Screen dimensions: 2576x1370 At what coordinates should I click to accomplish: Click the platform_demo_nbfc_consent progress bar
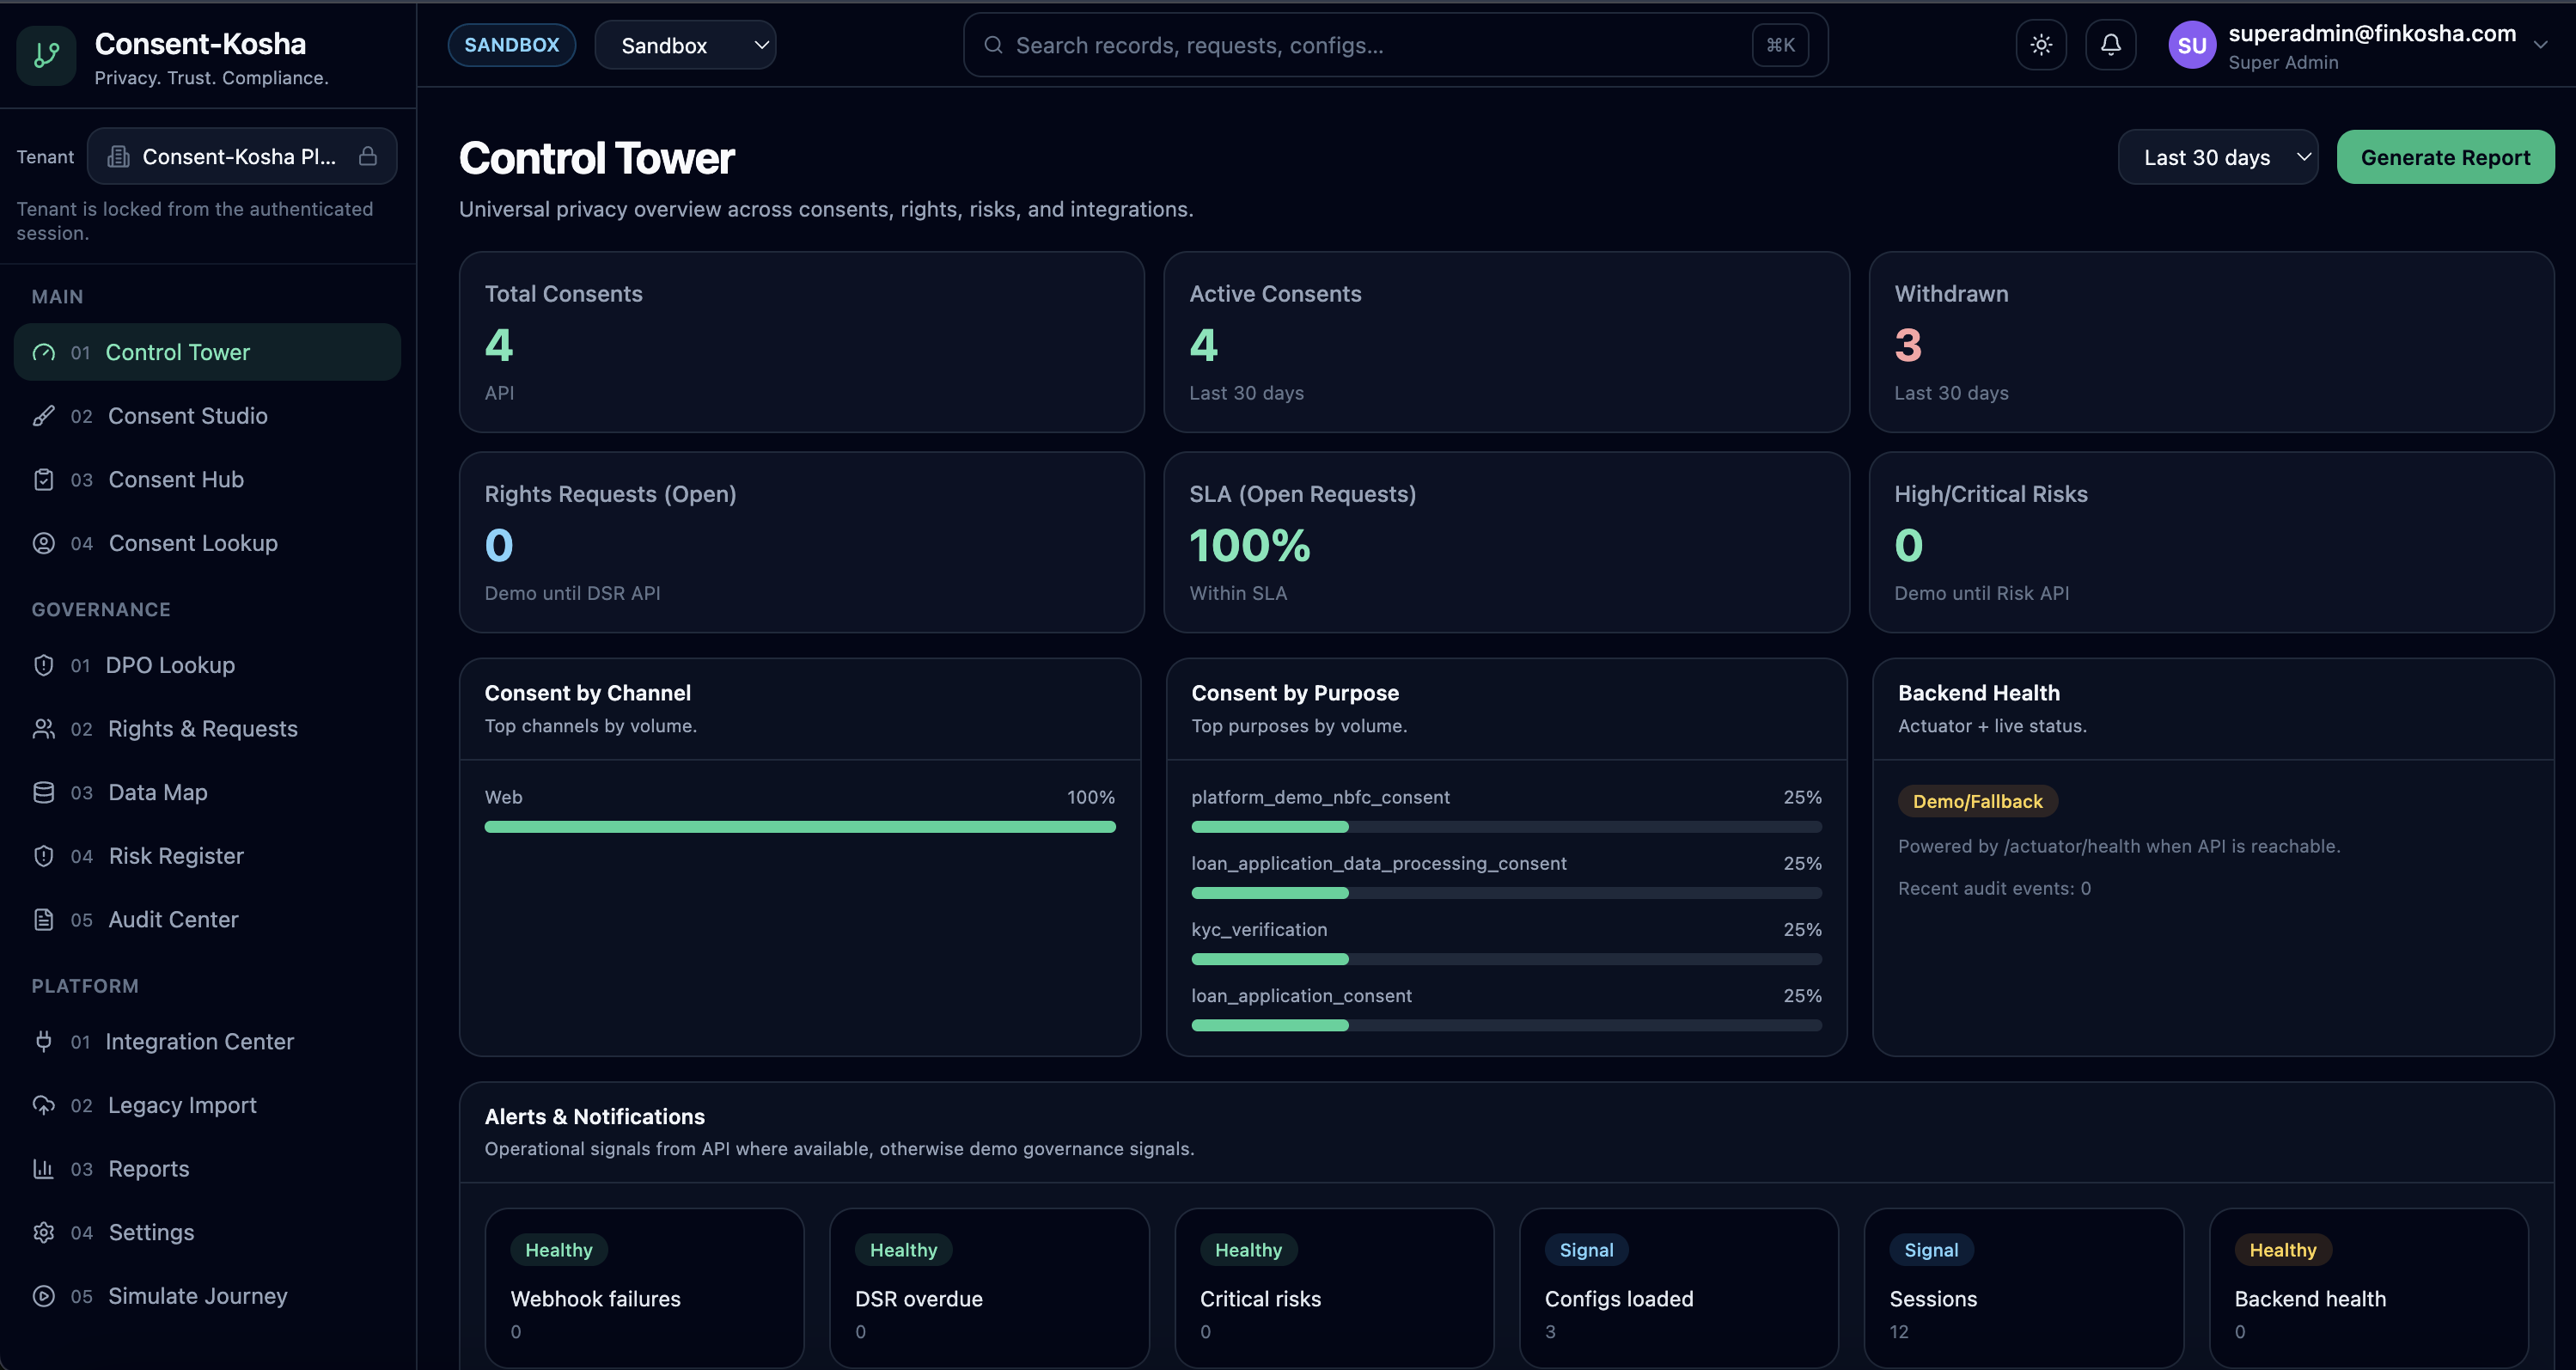[1506, 827]
